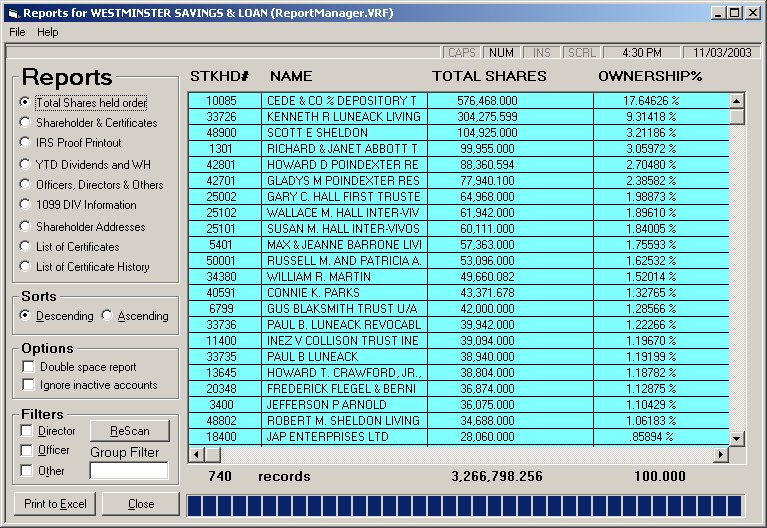Check Ignore inactive accounts
Image resolution: width=767 pixels, height=528 pixels.
pyautogui.click(x=28, y=385)
